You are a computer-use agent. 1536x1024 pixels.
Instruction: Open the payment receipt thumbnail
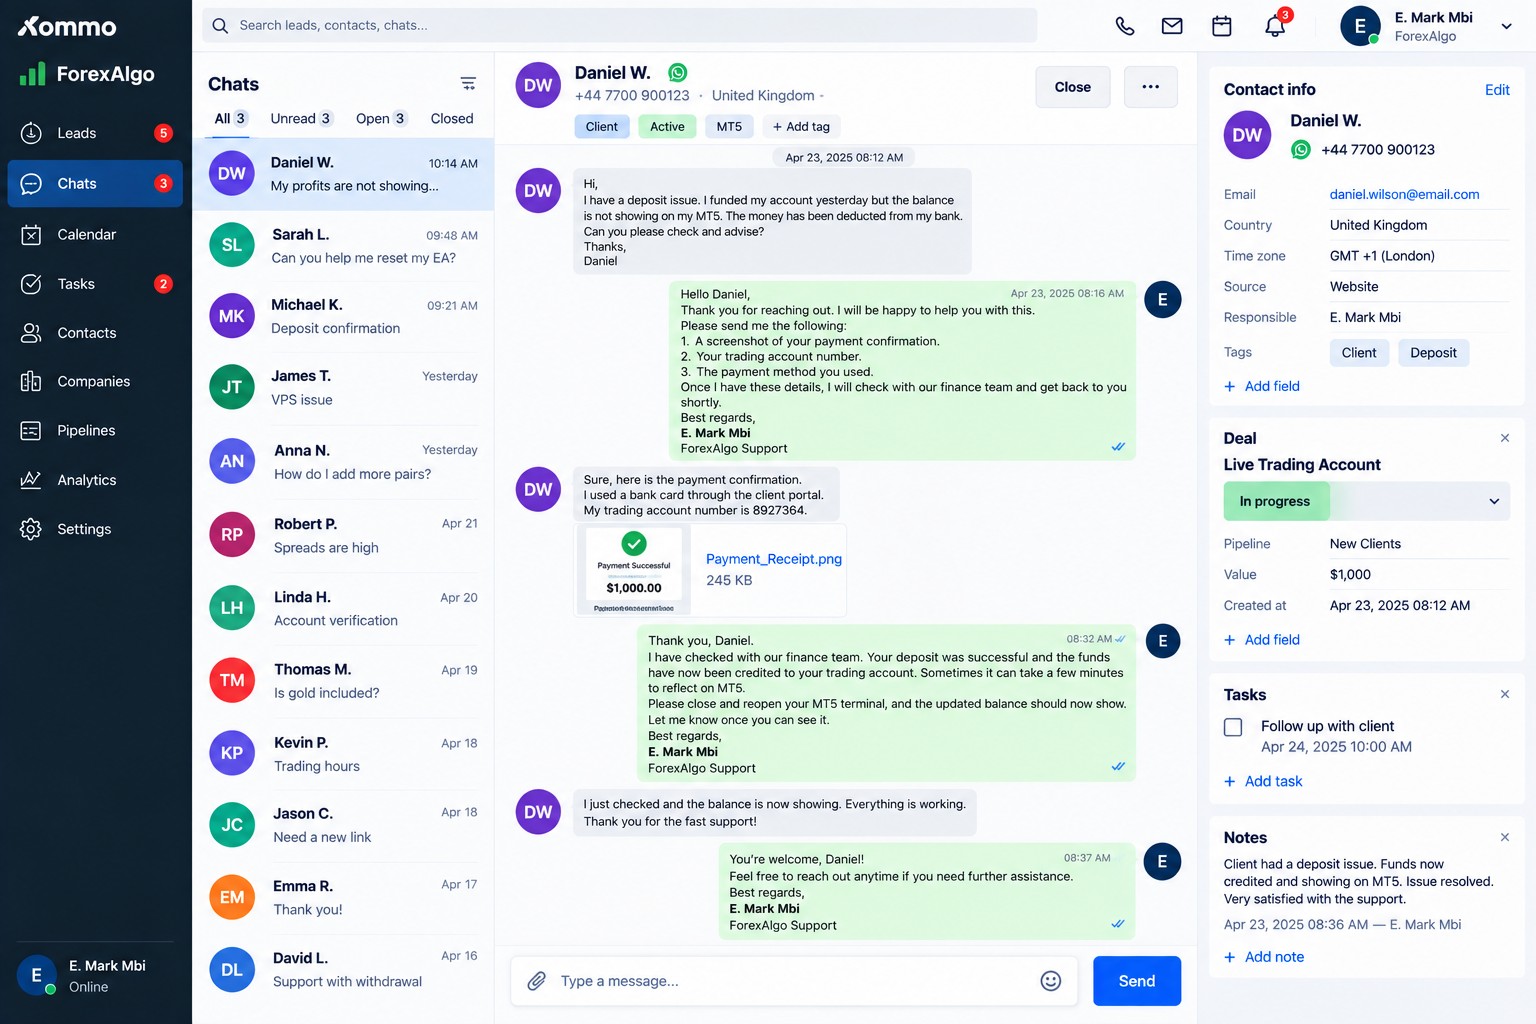(x=634, y=571)
